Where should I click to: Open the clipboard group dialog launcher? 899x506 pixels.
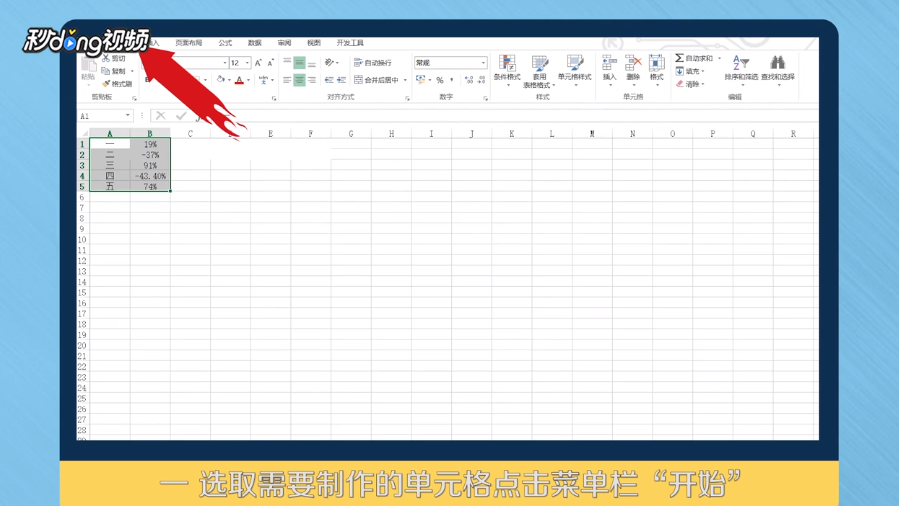click(x=134, y=99)
